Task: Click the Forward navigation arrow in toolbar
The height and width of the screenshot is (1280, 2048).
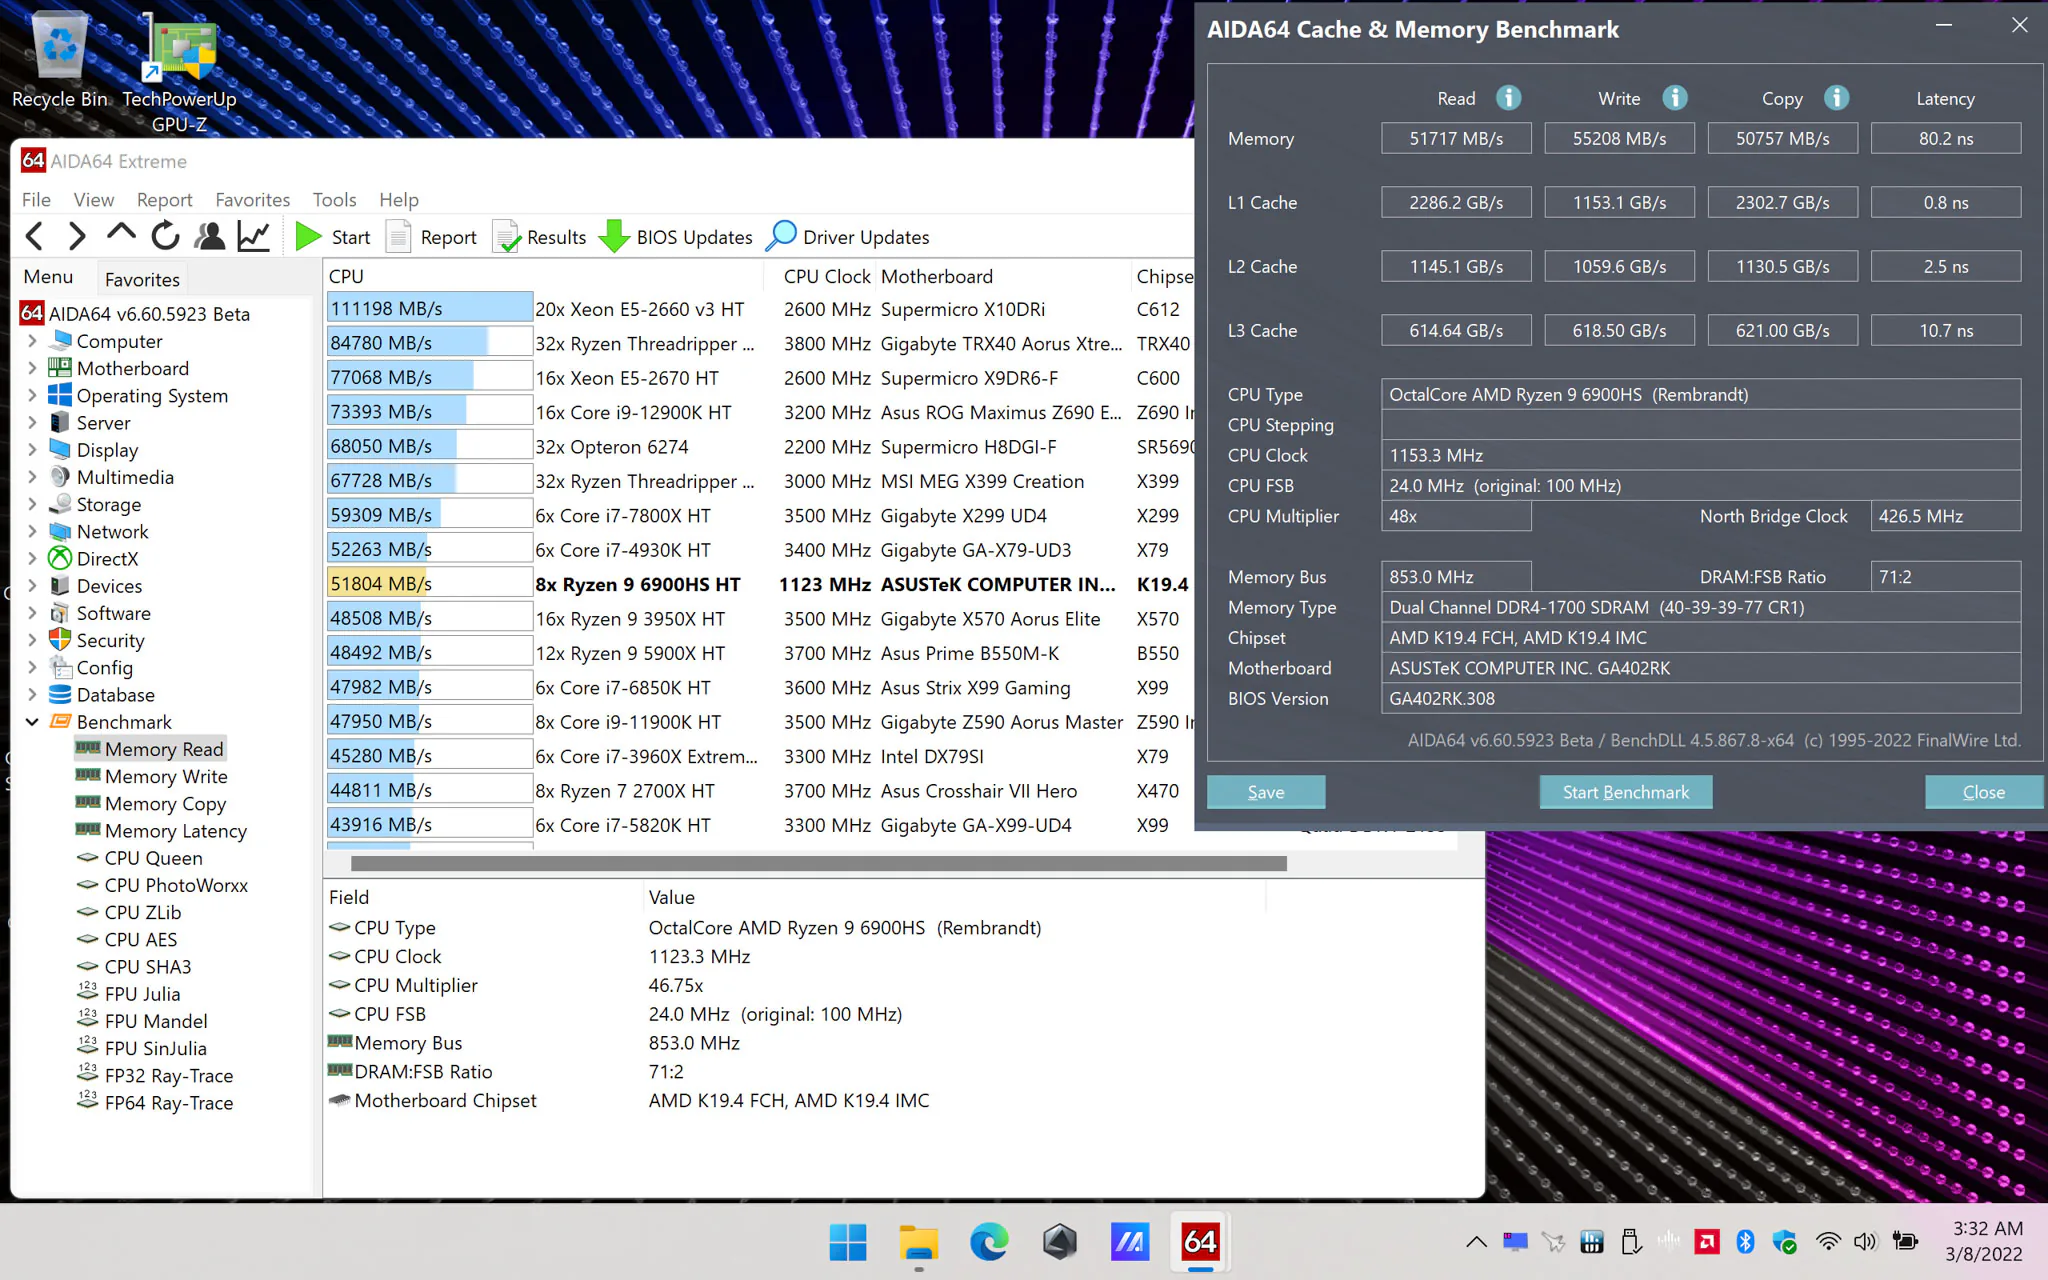Action: pyautogui.click(x=76, y=237)
